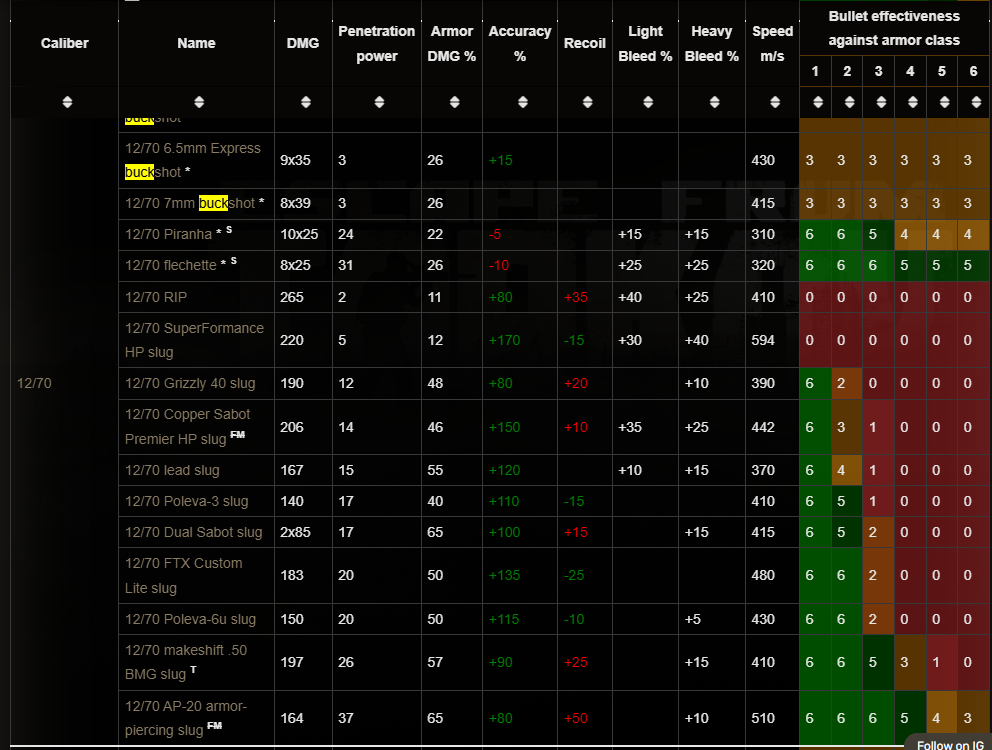Sort by Speed m/s arrows
The image size is (992, 750).
click(772, 102)
